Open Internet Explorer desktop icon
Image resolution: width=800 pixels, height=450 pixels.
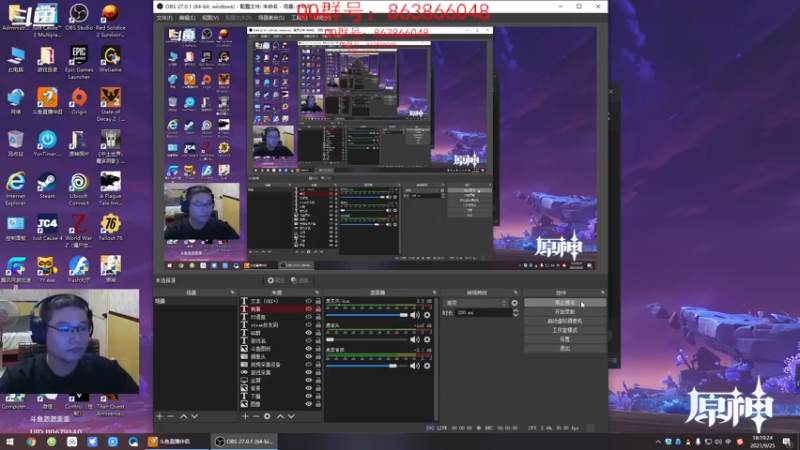15,189
